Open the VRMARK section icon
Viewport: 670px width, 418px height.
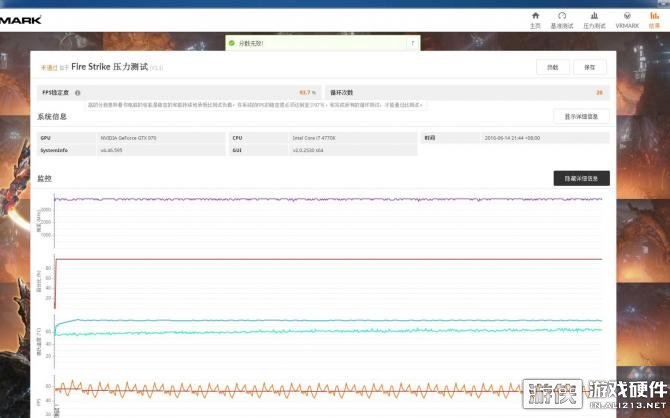[627, 20]
